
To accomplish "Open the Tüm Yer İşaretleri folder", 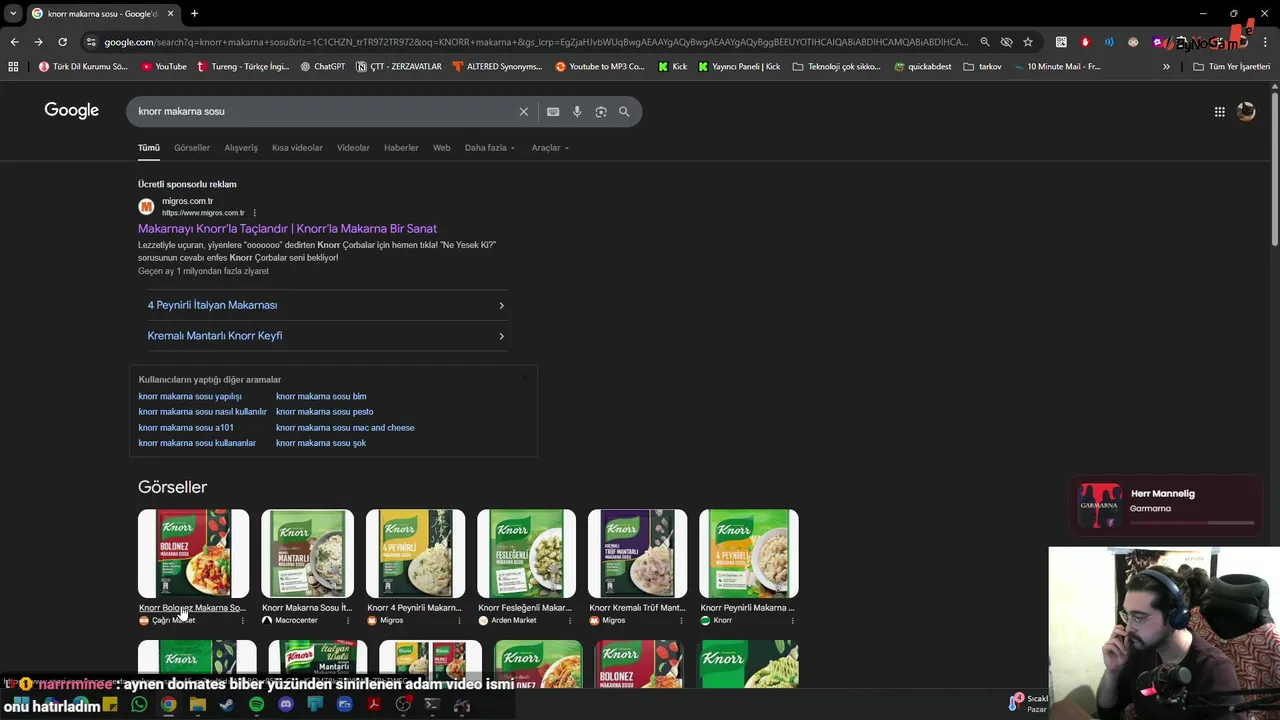I will click(x=1231, y=67).
